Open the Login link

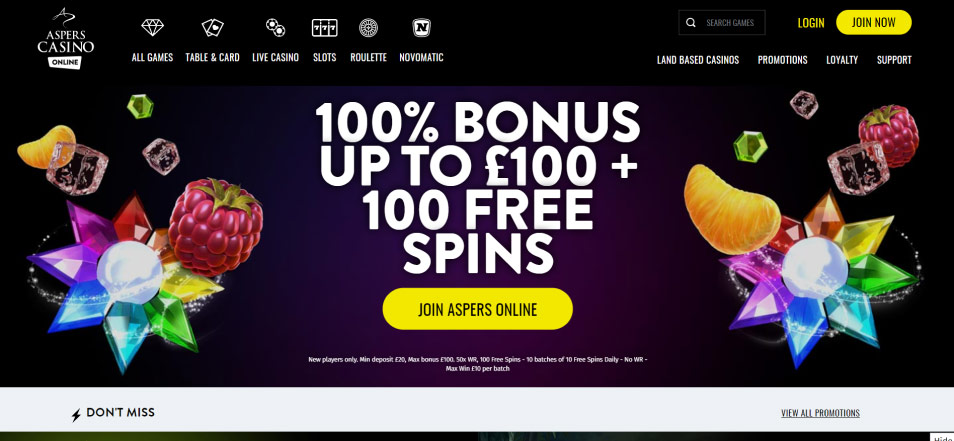coord(810,23)
